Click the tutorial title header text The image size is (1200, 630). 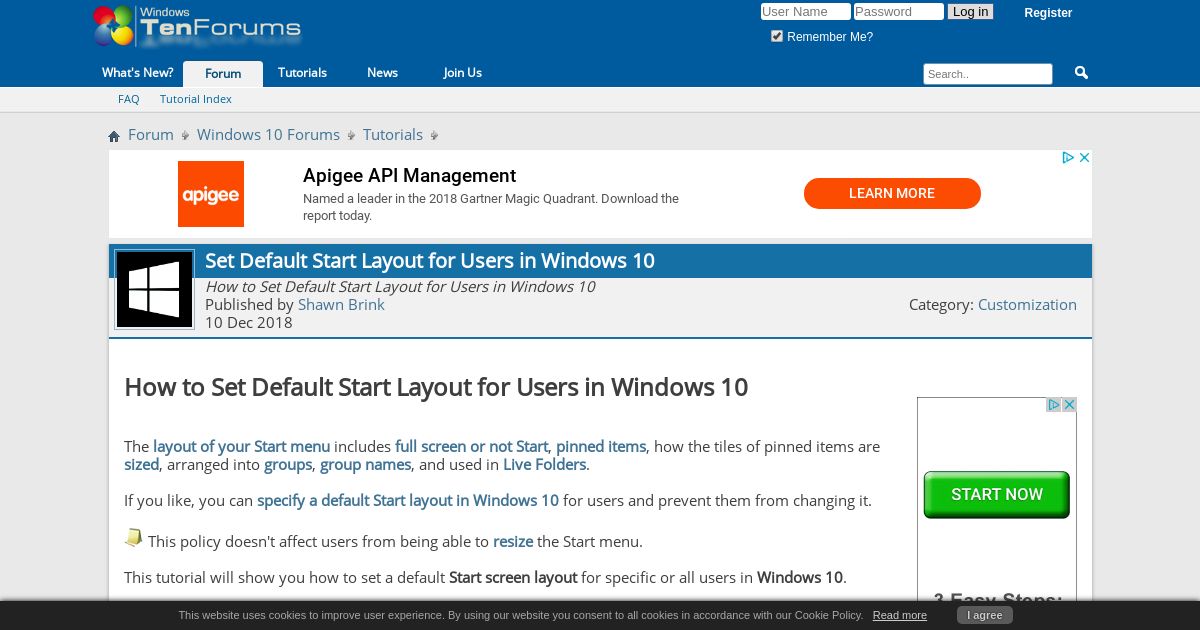[x=430, y=261]
